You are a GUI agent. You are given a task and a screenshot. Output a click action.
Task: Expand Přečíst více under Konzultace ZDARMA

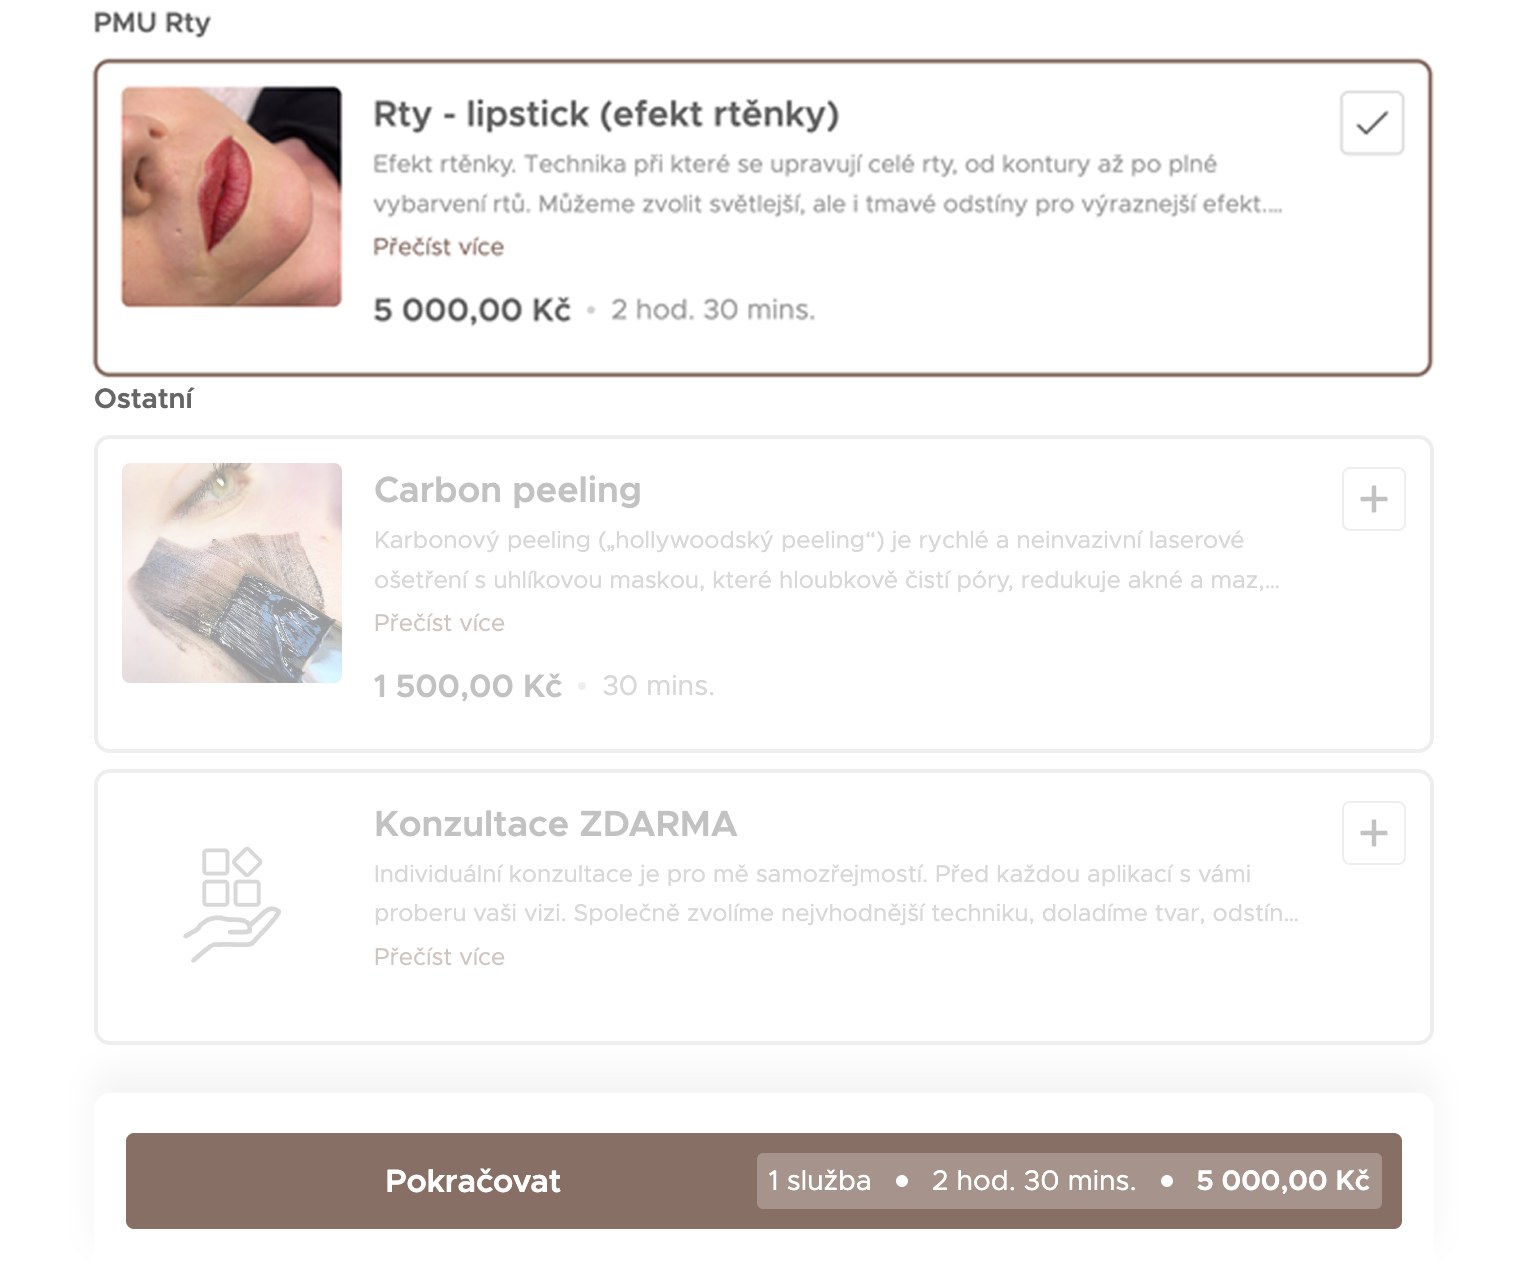click(x=439, y=957)
